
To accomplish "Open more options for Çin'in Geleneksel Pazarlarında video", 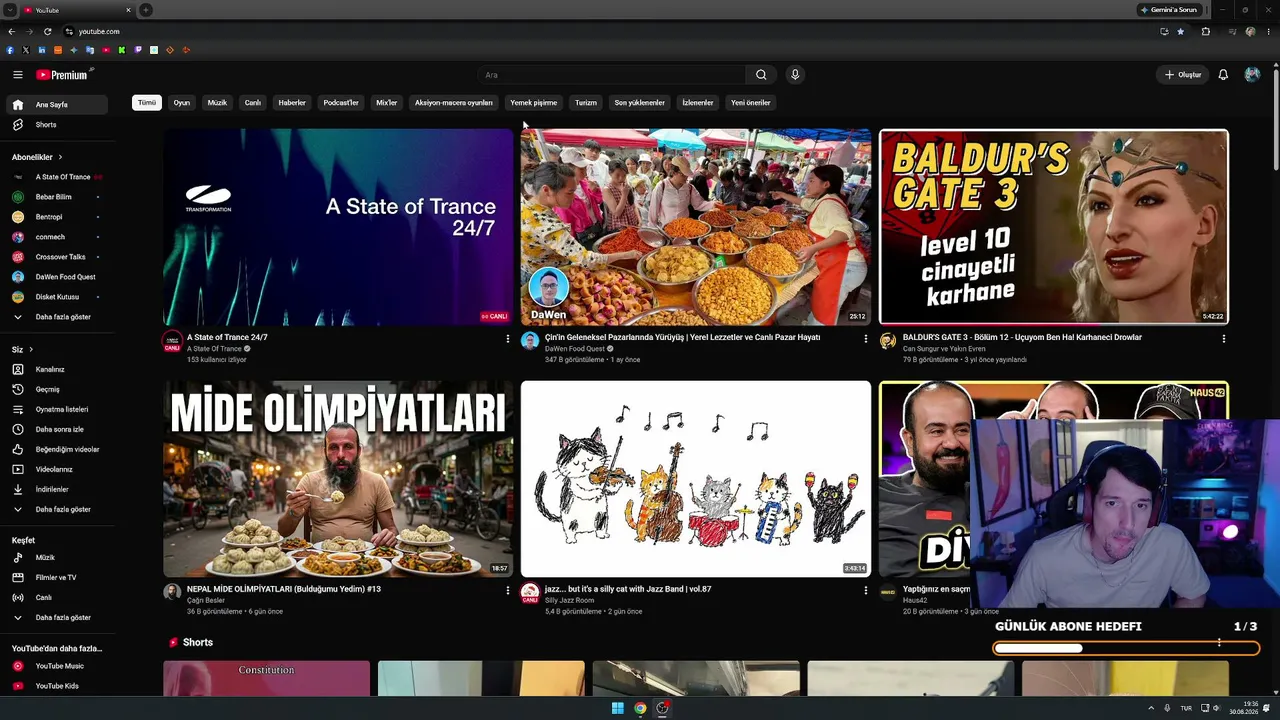I will pos(865,338).
